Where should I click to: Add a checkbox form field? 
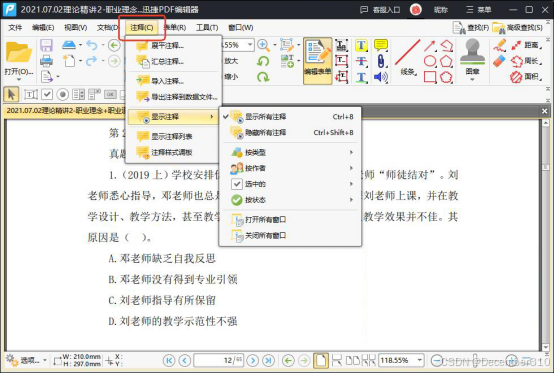point(47,94)
